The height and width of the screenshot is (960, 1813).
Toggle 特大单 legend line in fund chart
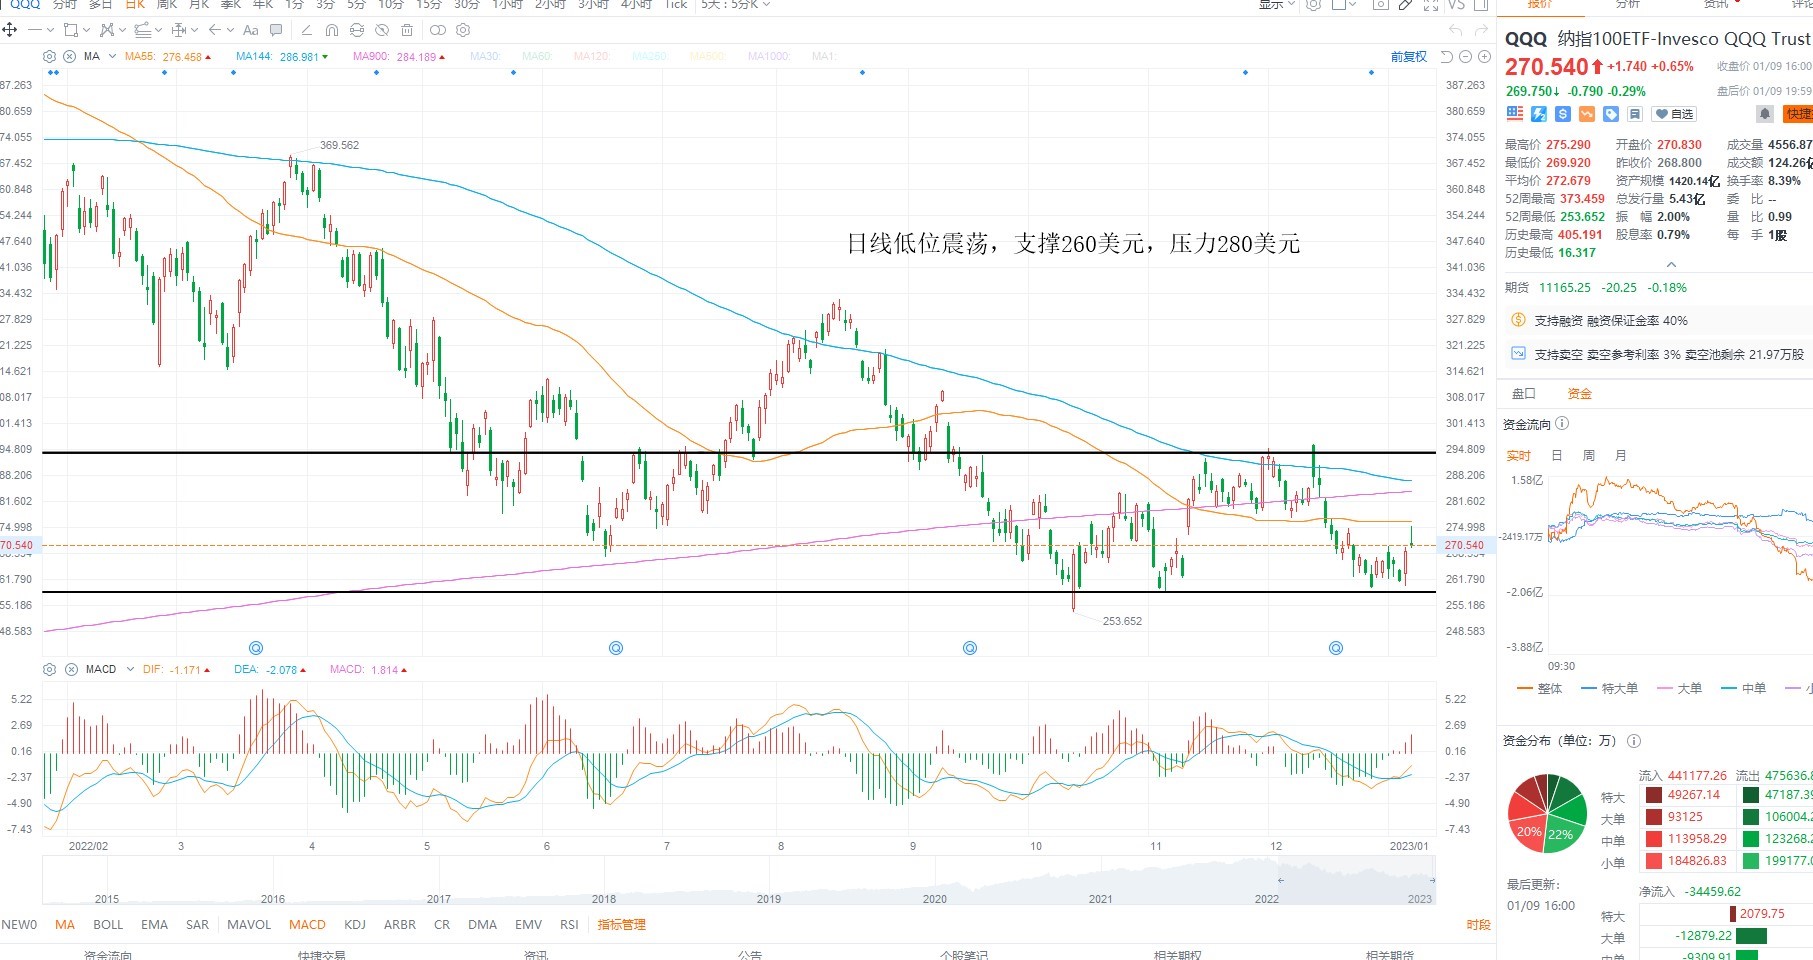1610,689
